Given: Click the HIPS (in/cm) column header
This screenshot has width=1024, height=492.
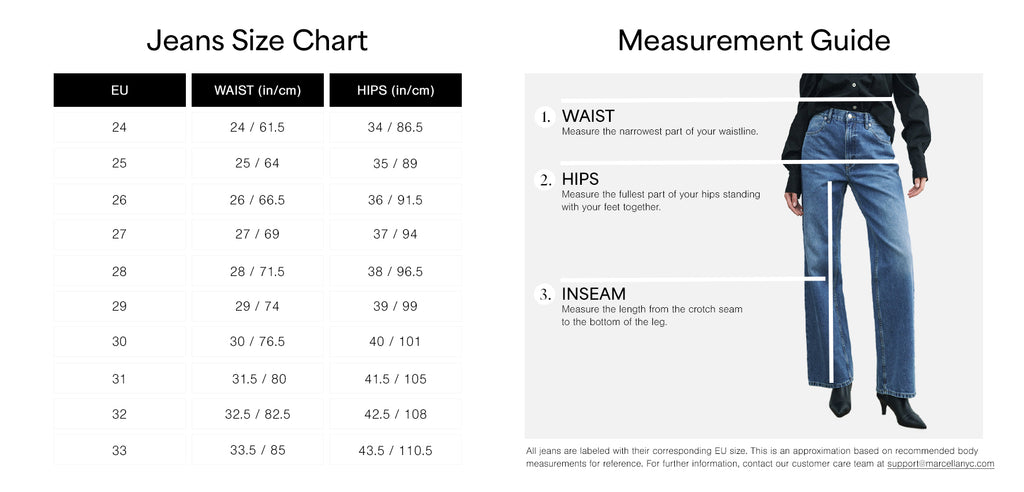Looking at the screenshot, I should [395, 90].
